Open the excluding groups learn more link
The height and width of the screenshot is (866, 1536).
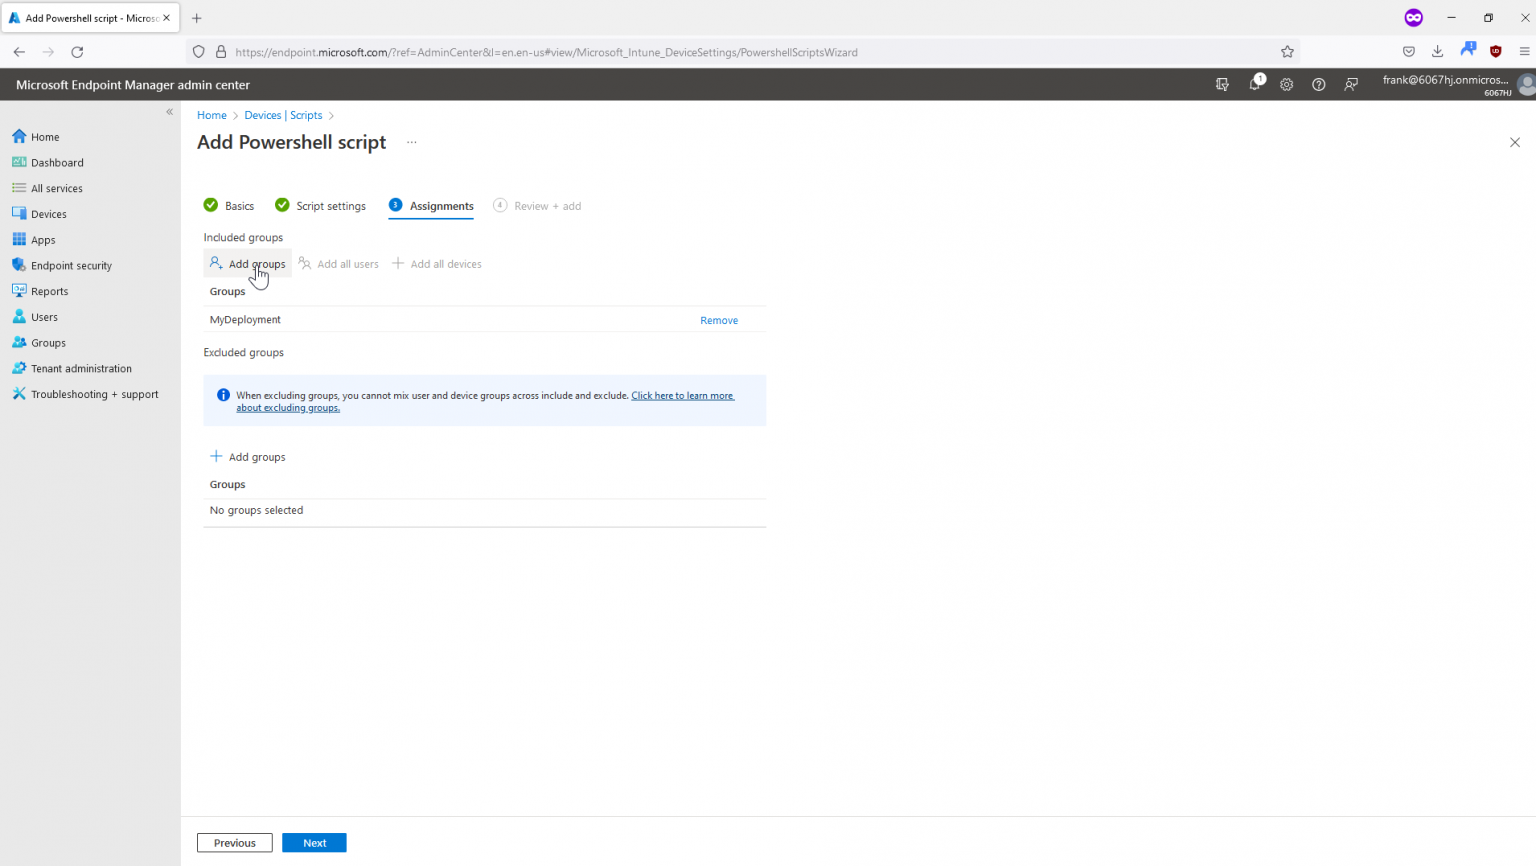point(682,395)
